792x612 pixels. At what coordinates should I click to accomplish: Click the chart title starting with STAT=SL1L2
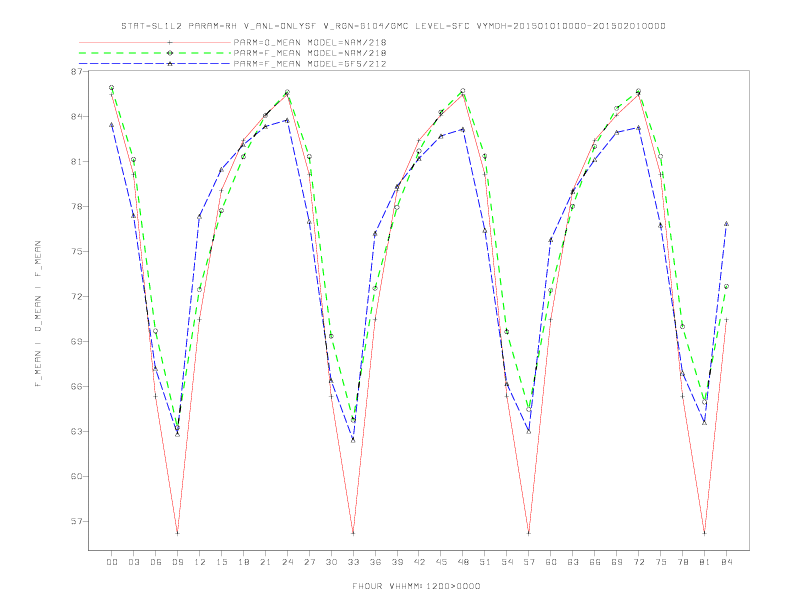393,26
